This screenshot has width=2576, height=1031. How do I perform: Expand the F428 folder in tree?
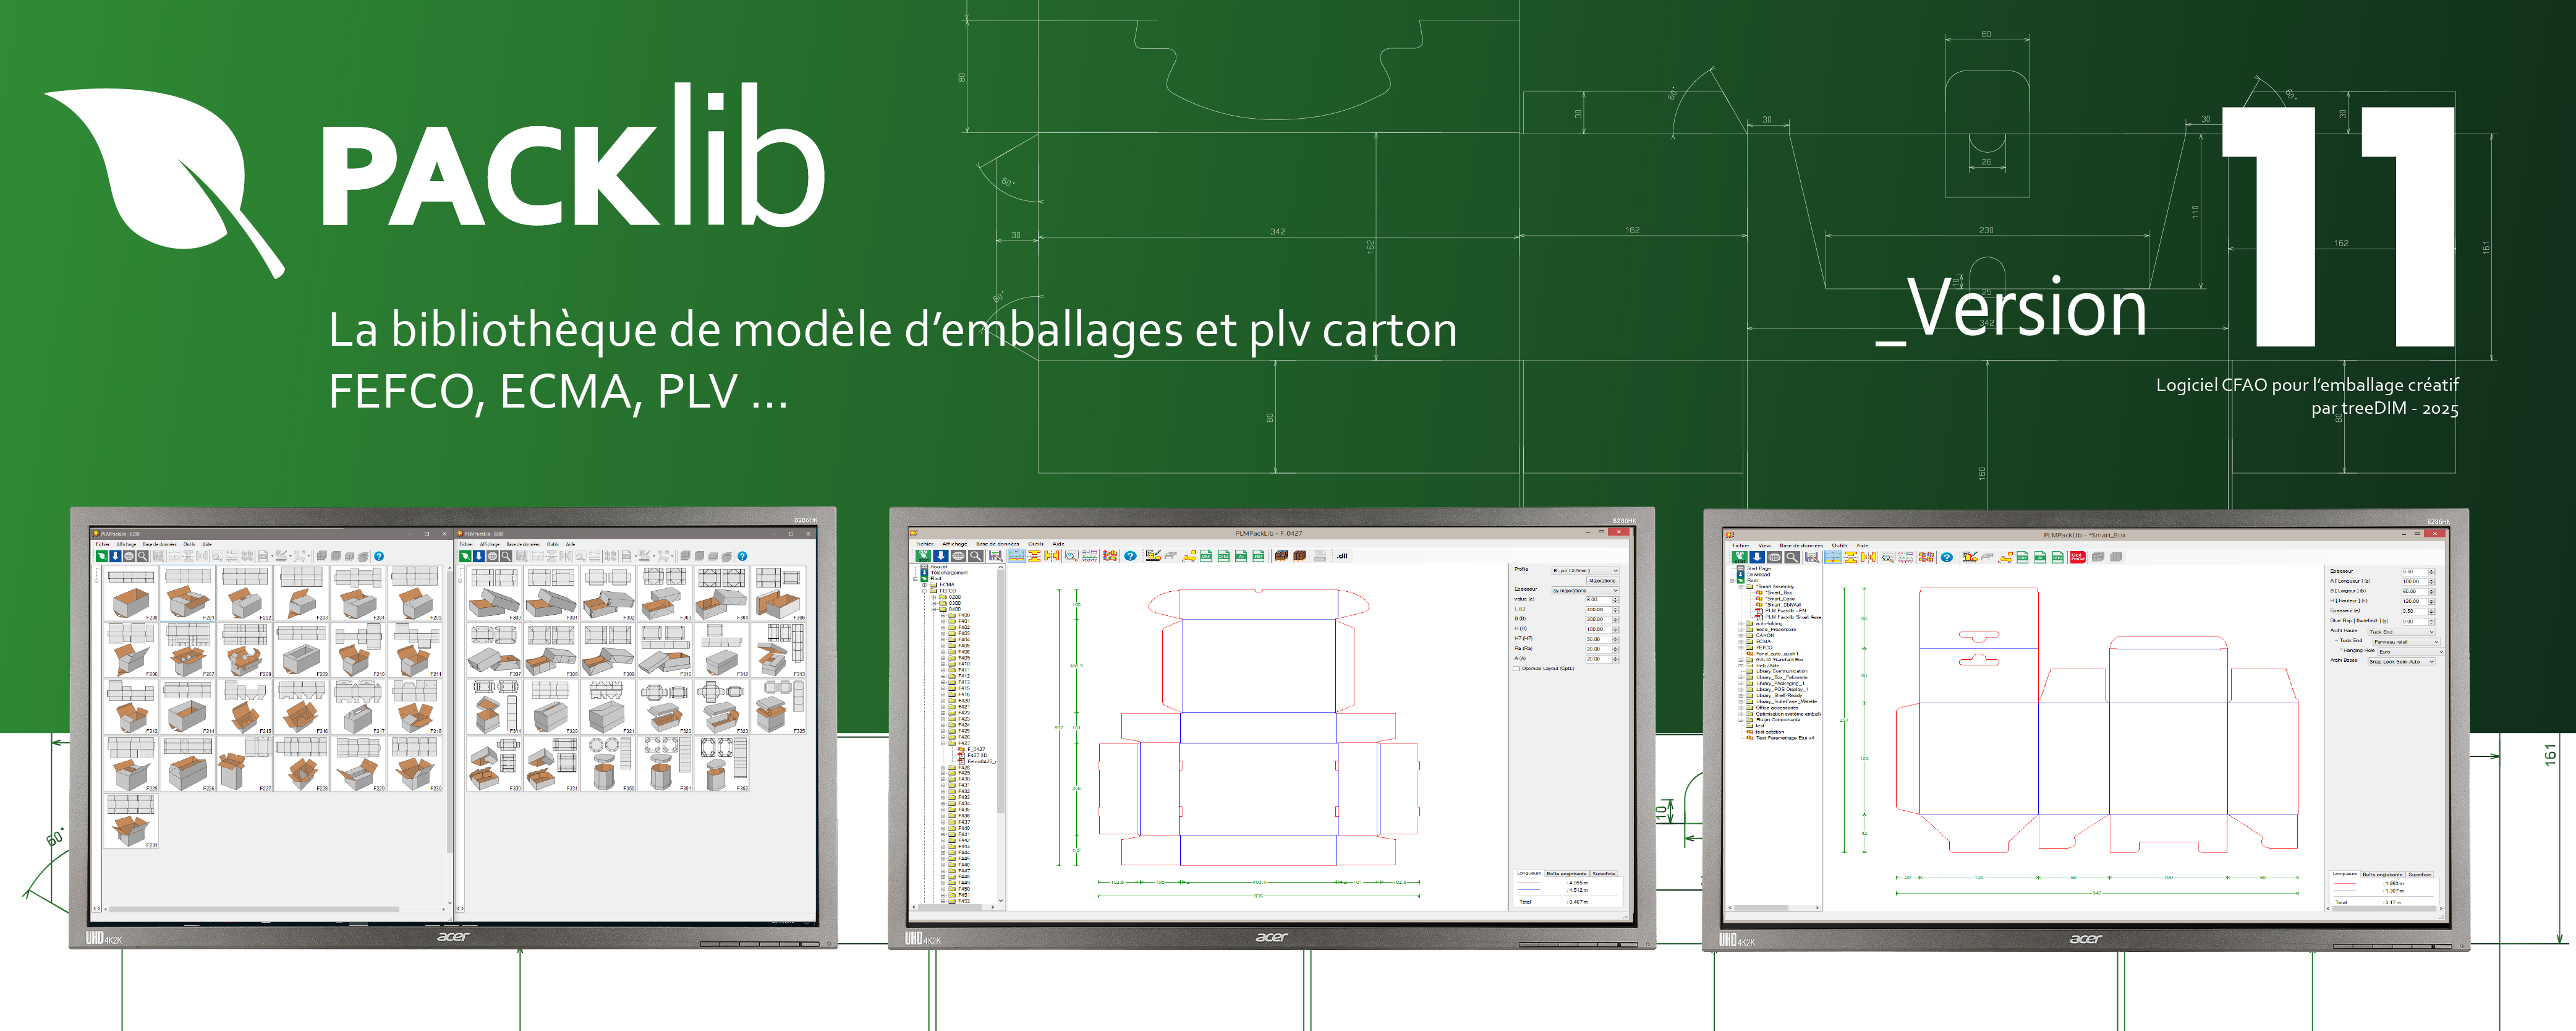pyautogui.click(x=943, y=768)
